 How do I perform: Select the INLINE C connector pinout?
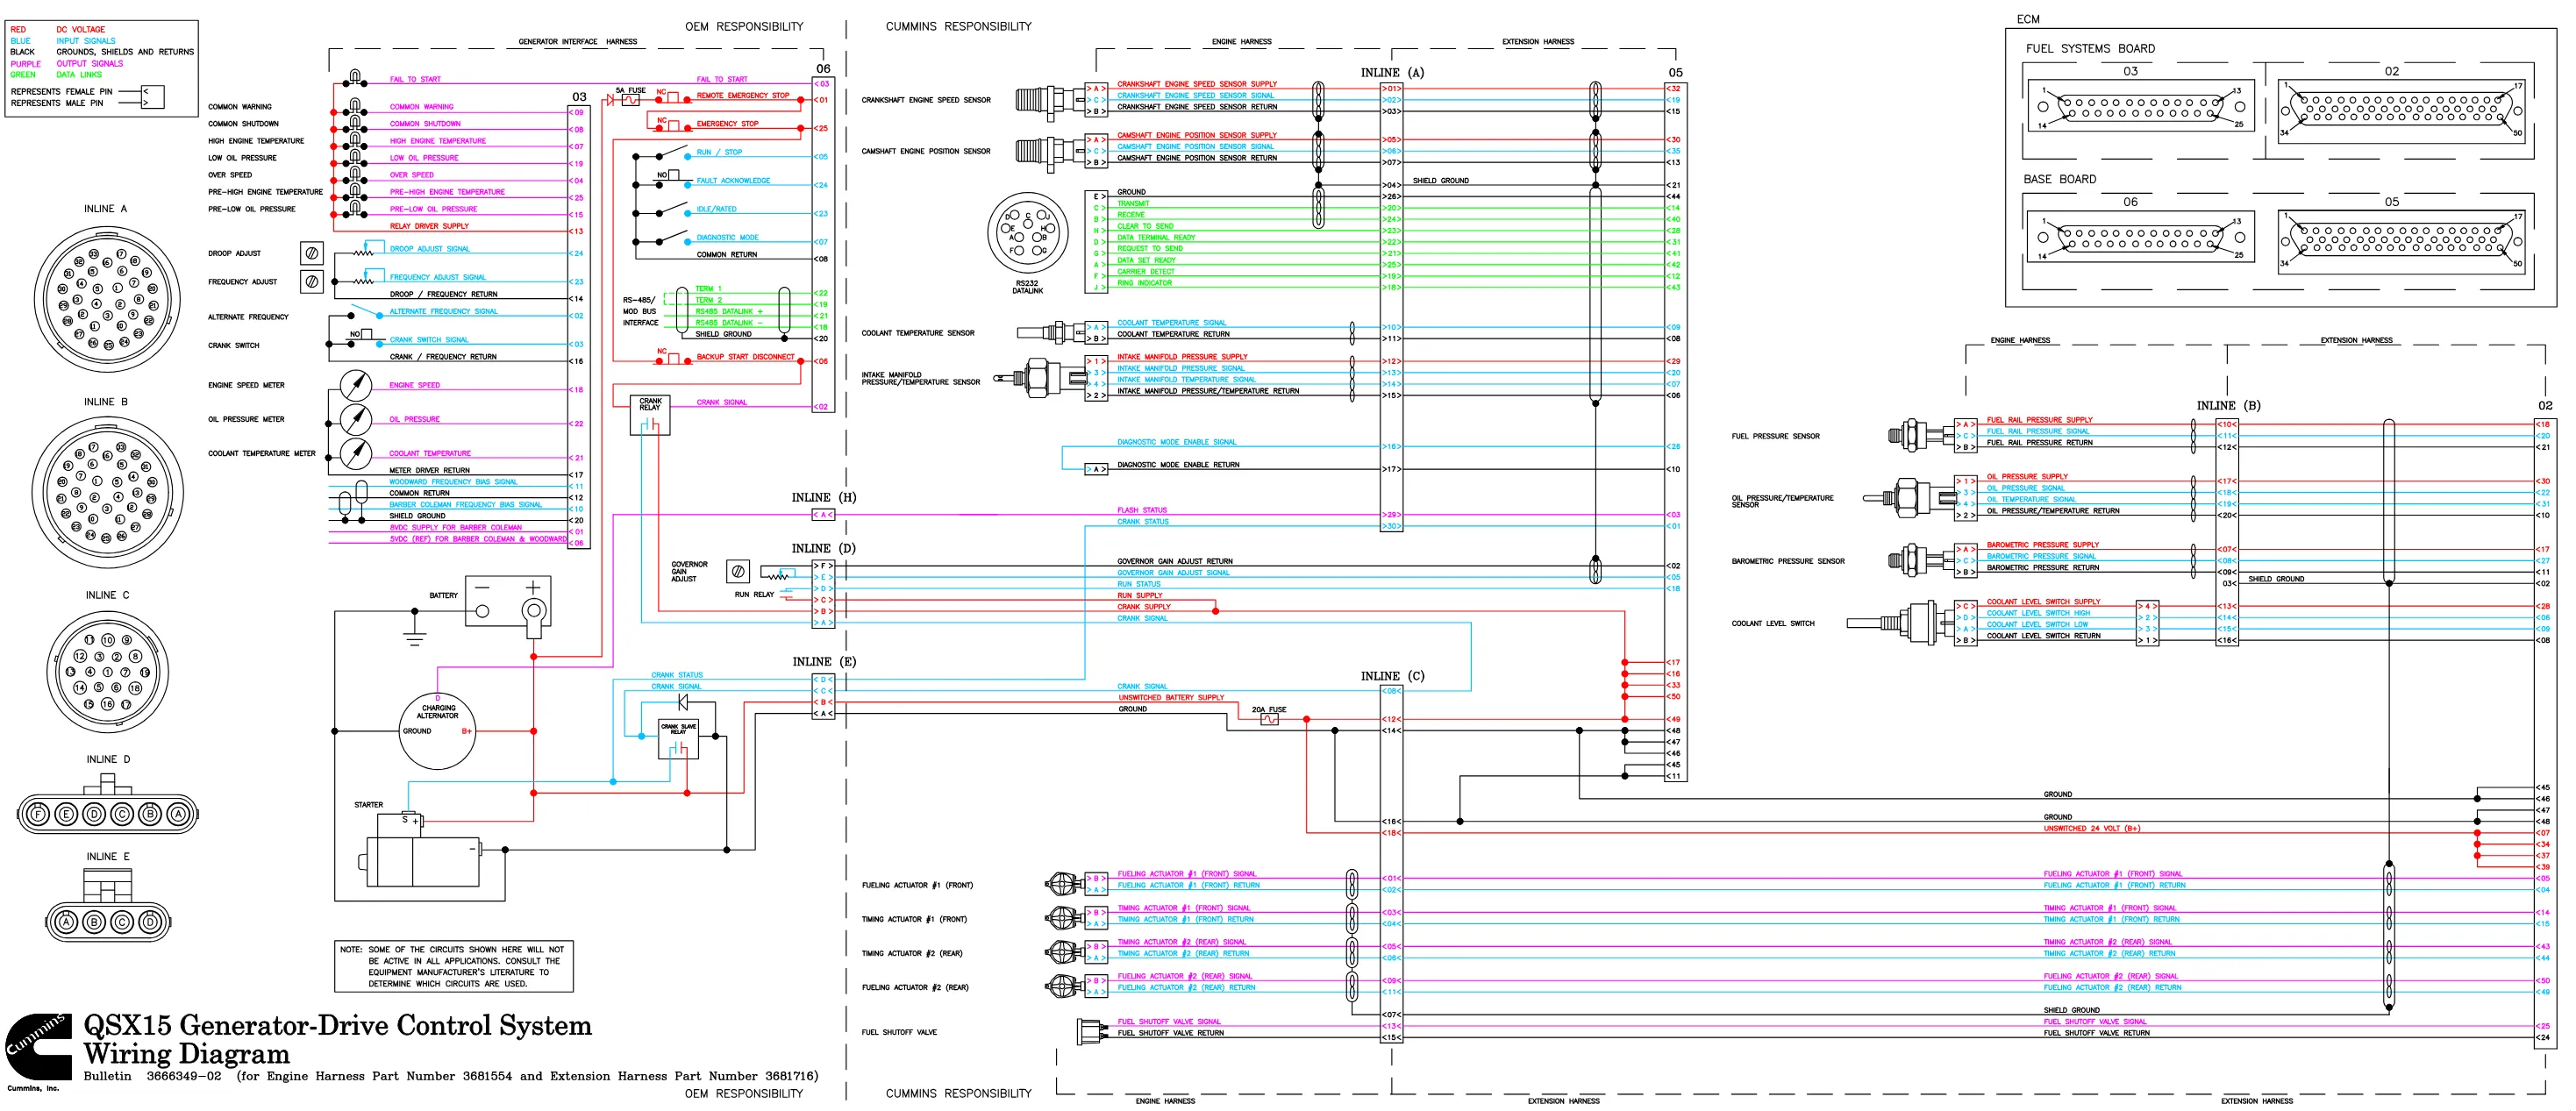pyautogui.click(x=107, y=671)
